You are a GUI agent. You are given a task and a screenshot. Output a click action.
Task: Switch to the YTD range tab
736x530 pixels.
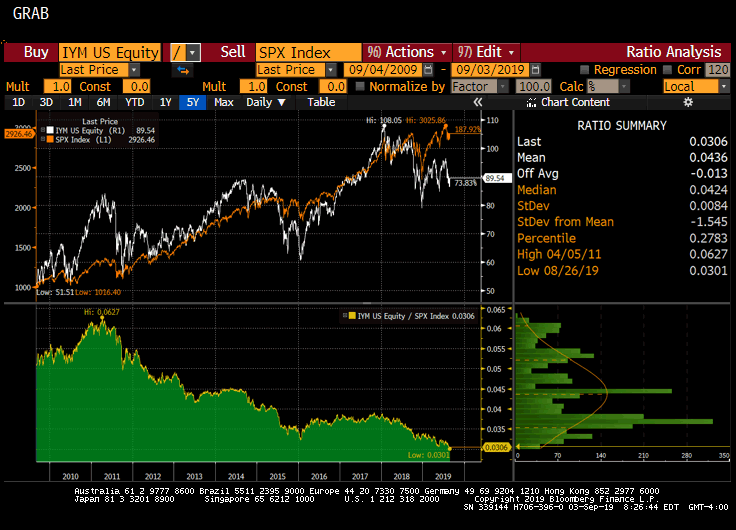134,102
